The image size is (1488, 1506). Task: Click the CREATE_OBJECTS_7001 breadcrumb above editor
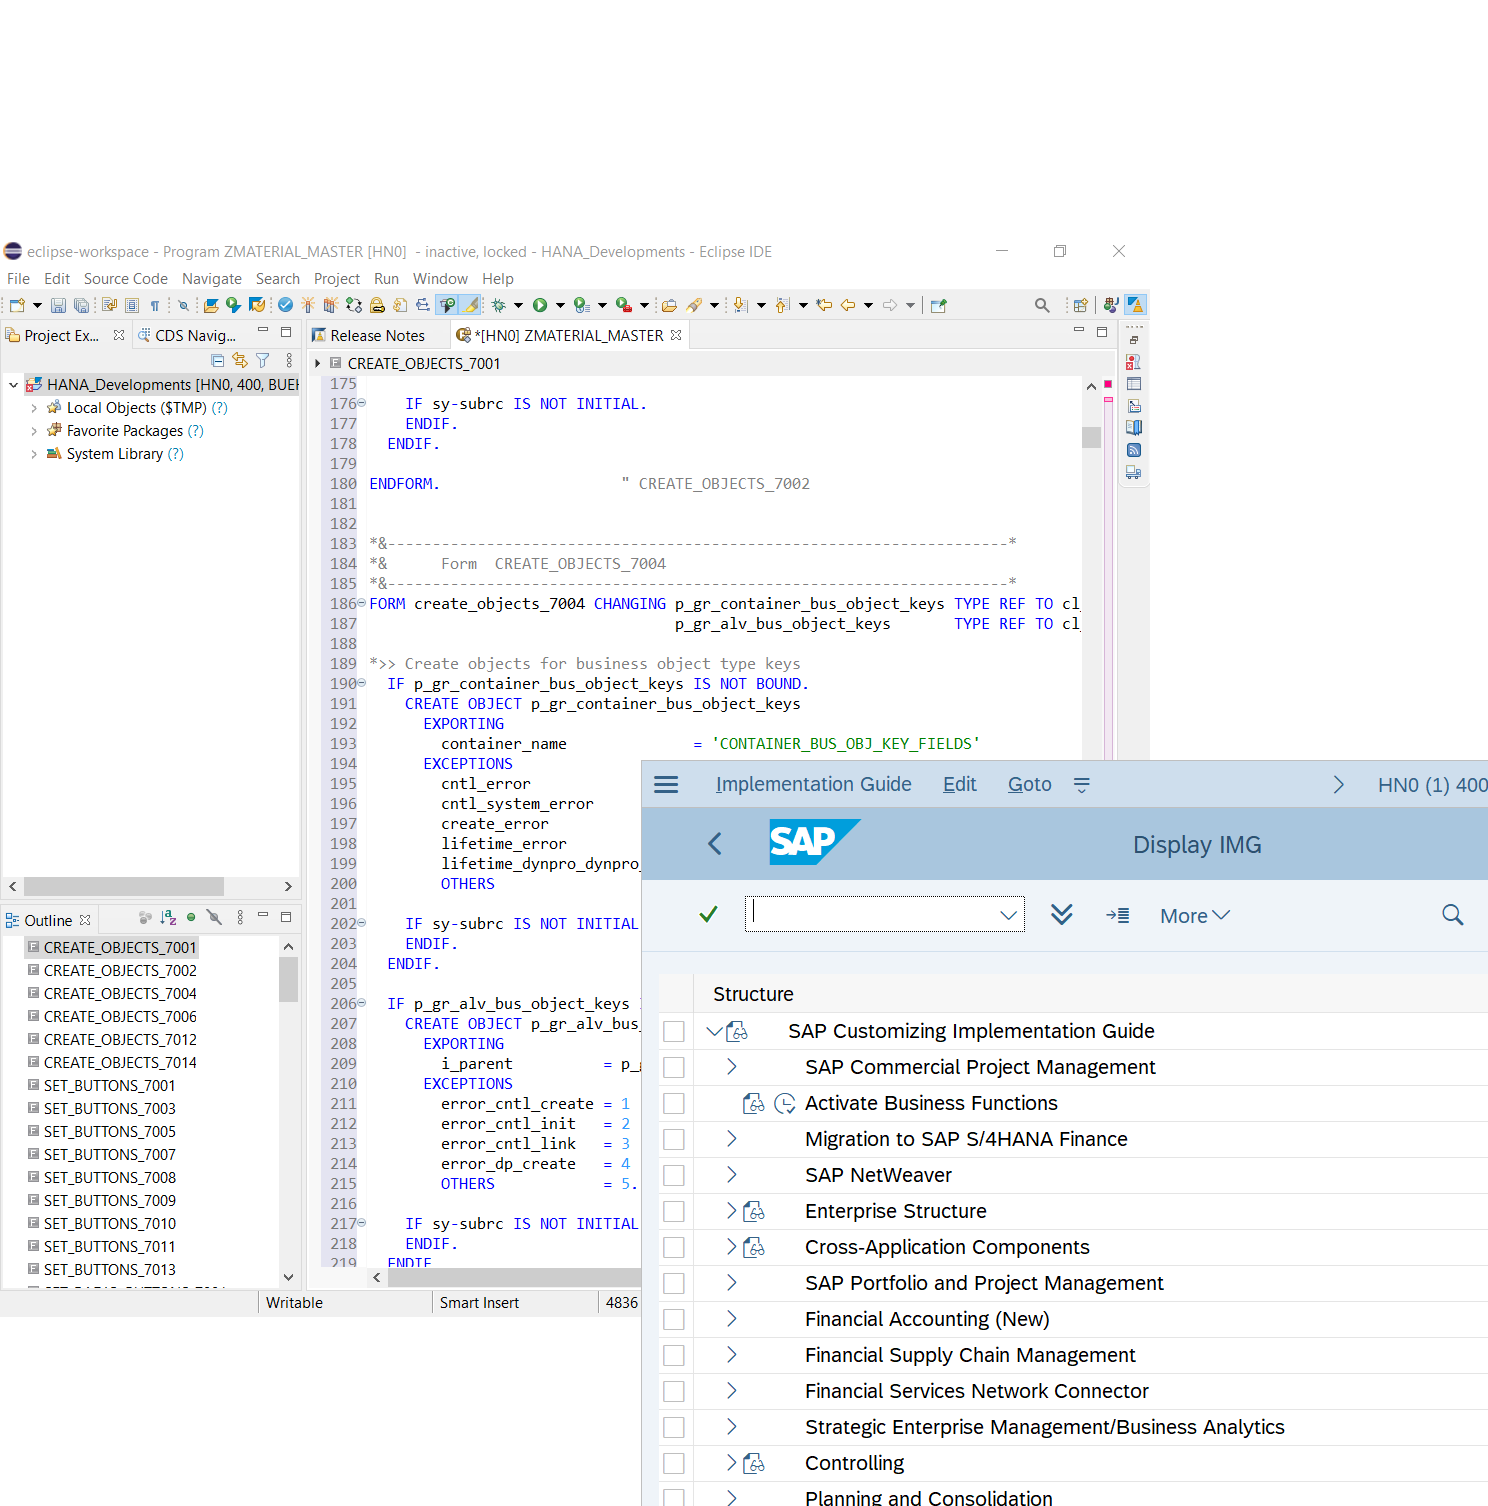424,364
